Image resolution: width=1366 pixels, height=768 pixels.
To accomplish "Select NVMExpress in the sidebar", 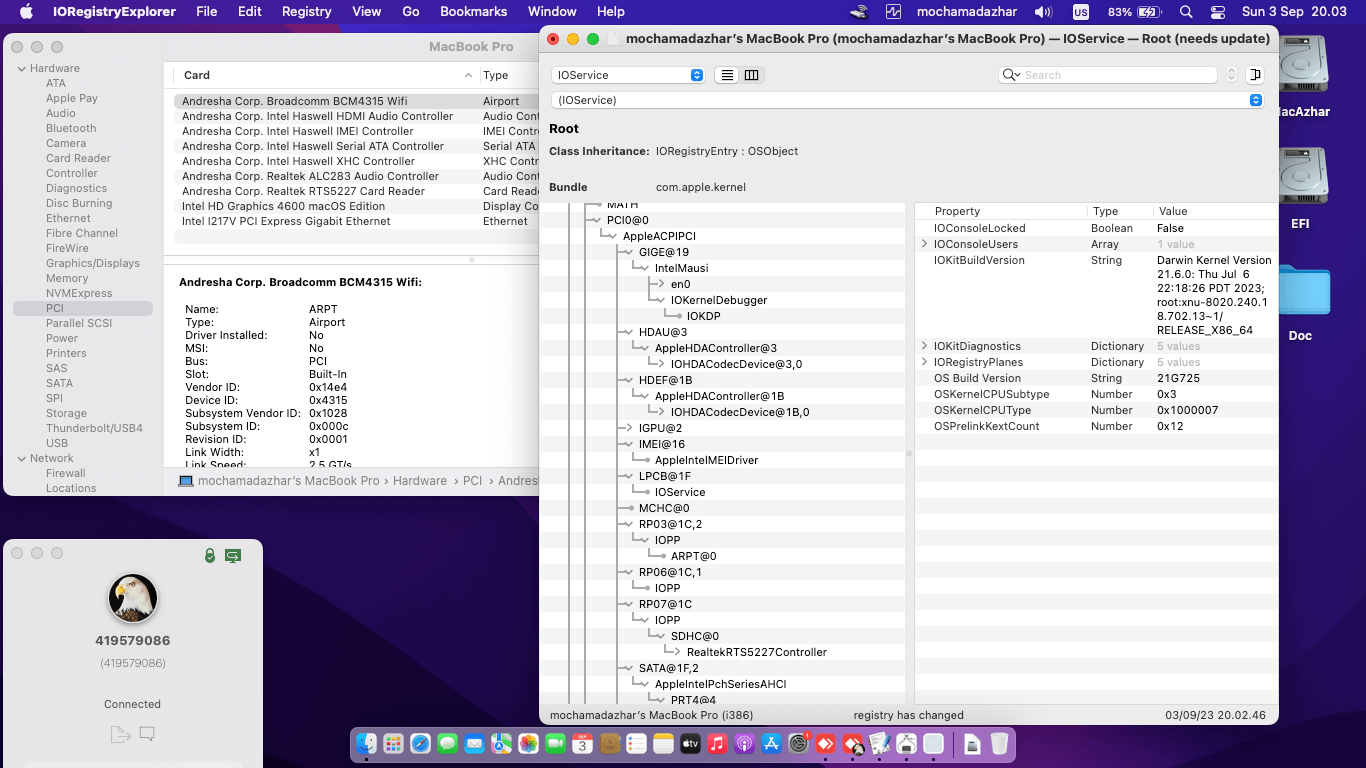I will (79, 293).
